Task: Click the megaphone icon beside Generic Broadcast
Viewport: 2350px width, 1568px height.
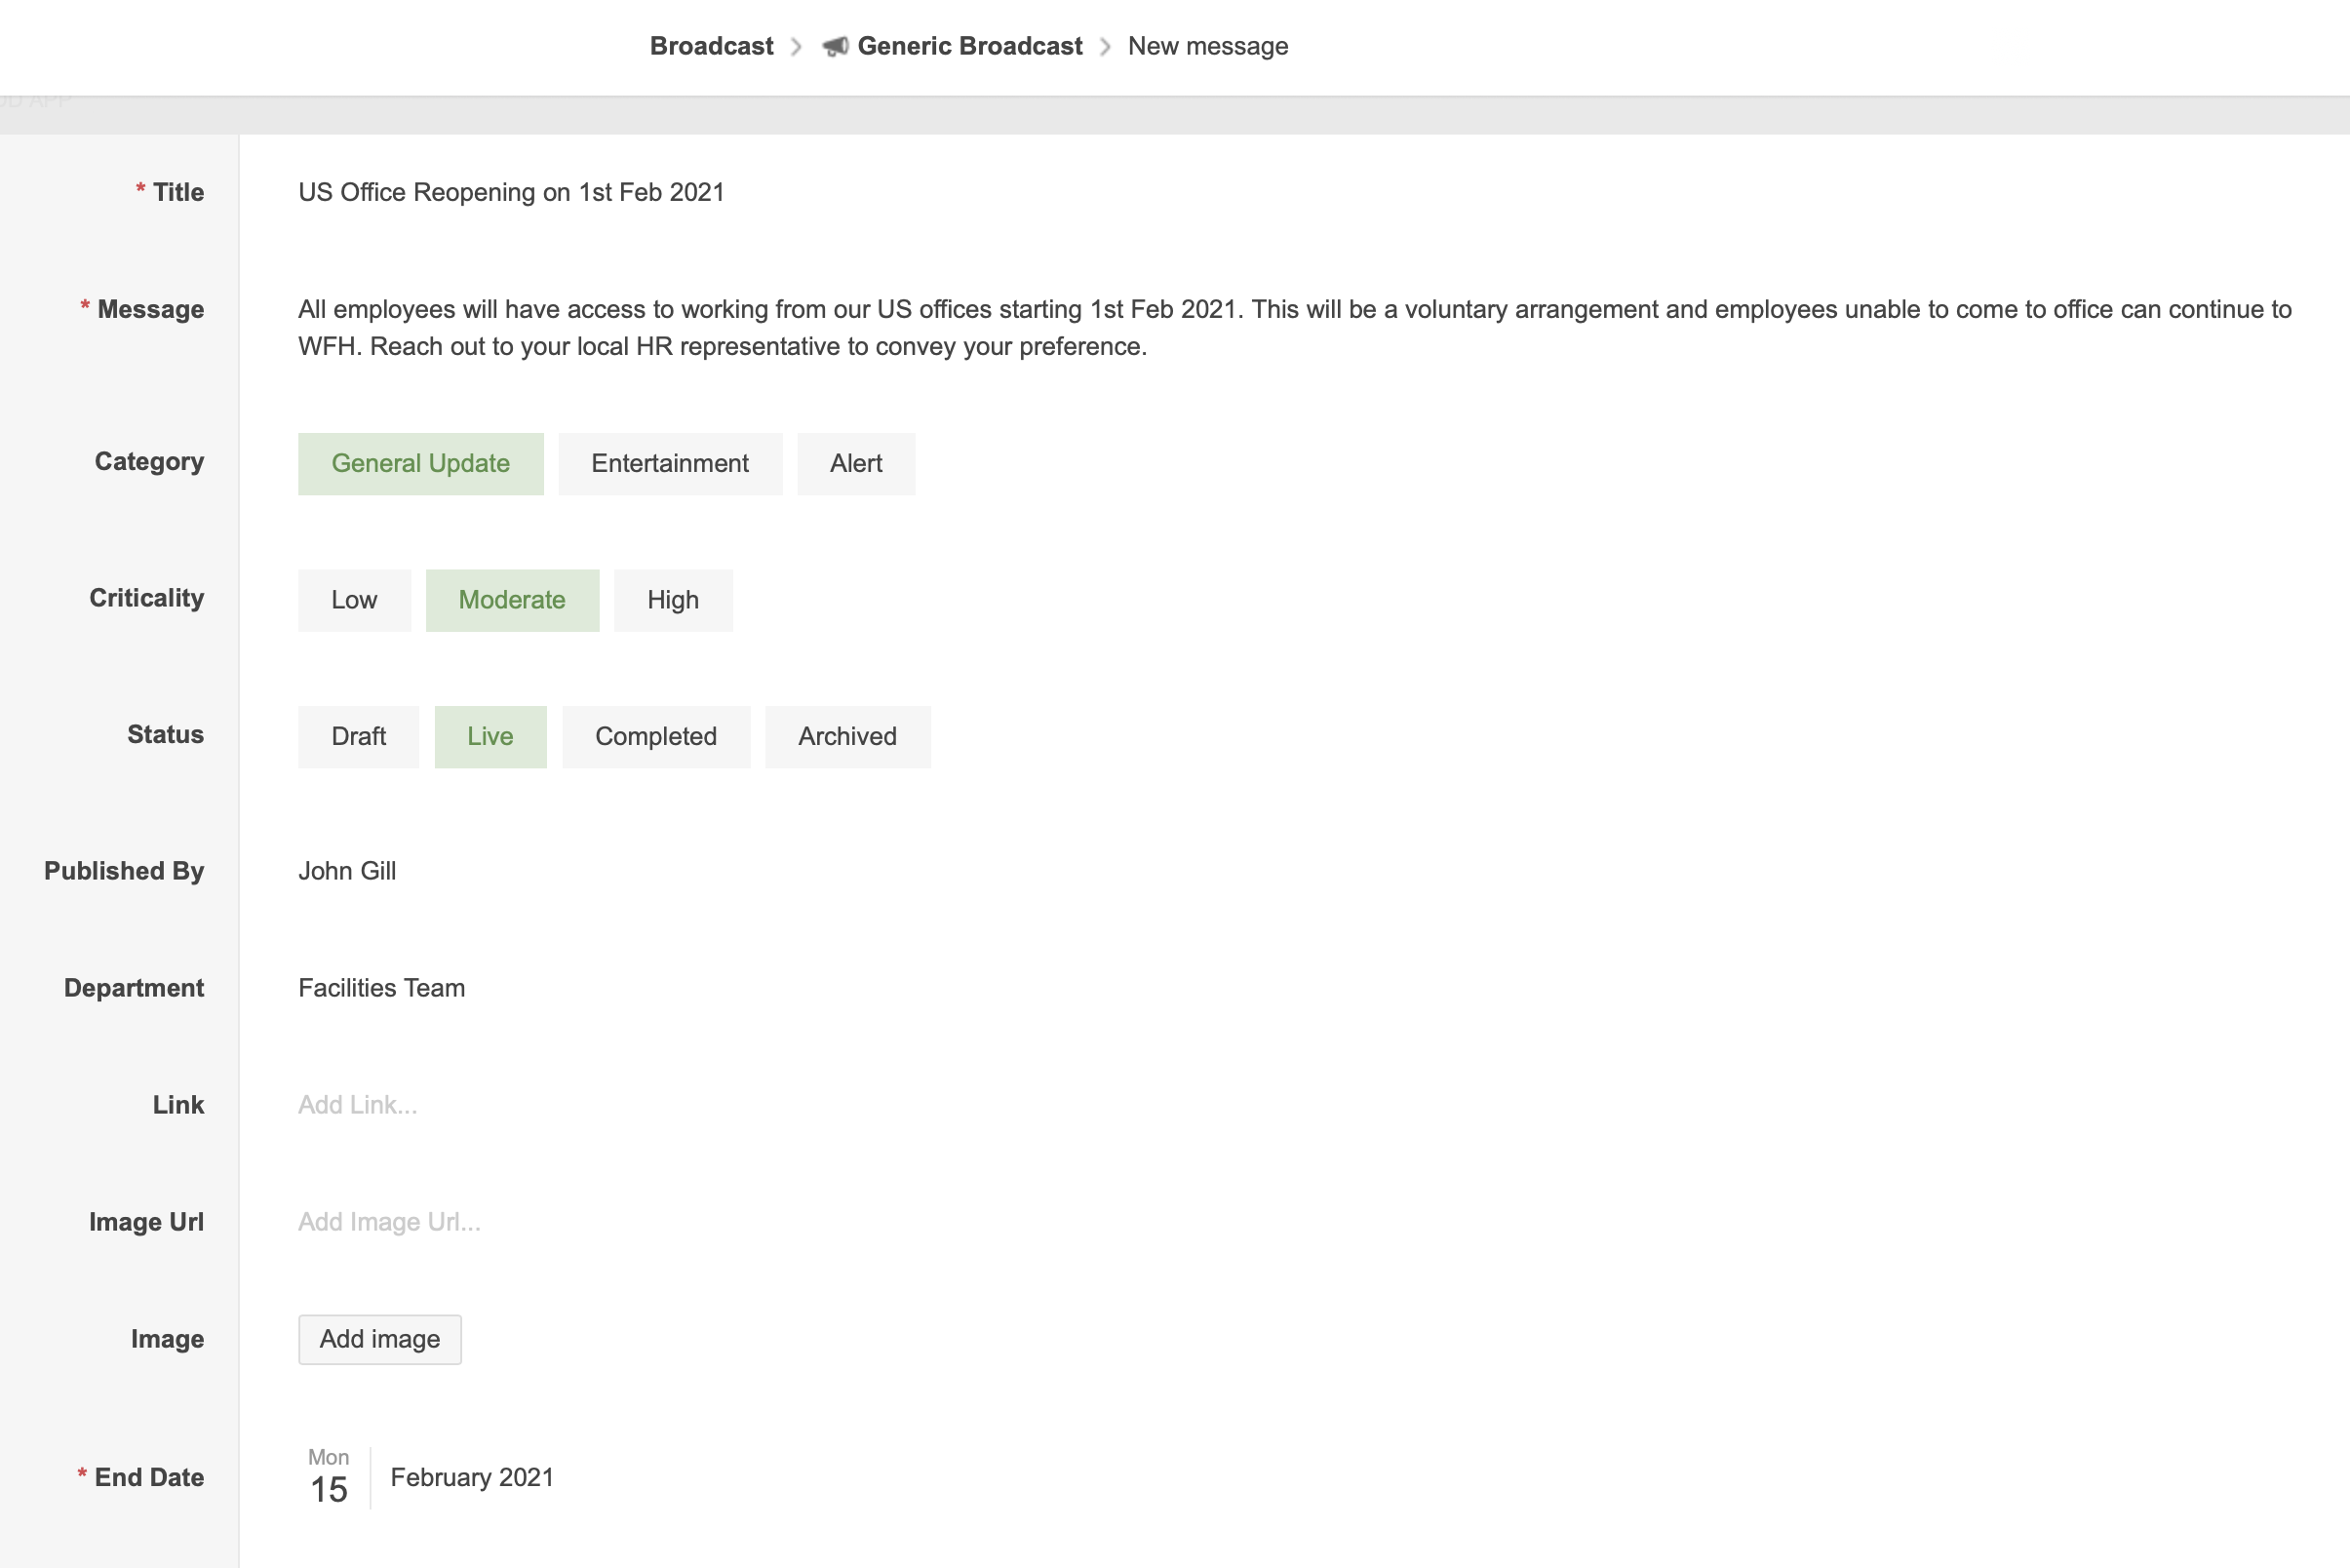Action: coord(835,46)
